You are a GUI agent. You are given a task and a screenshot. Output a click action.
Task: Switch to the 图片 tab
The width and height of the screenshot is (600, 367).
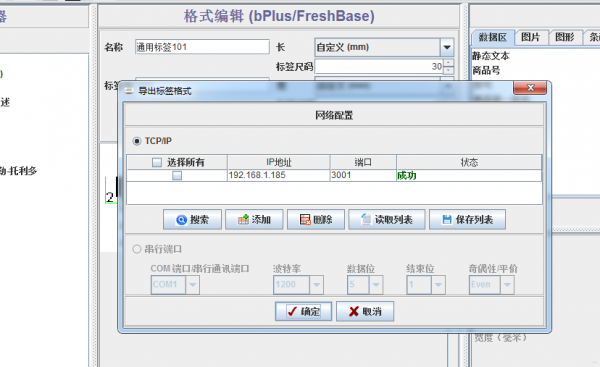530,37
